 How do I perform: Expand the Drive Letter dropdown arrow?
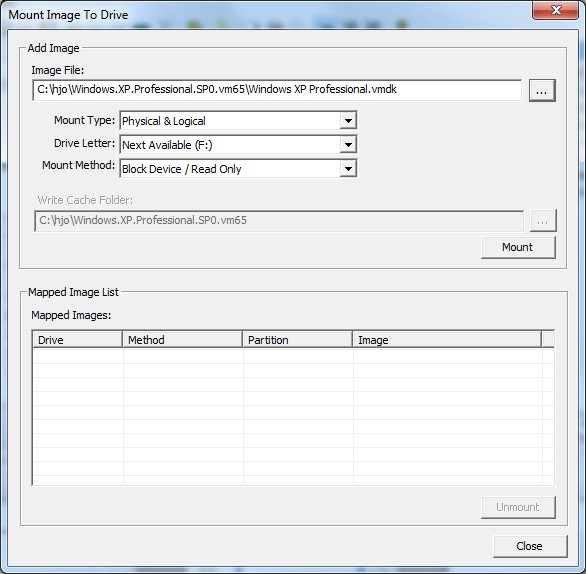click(348, 145)
